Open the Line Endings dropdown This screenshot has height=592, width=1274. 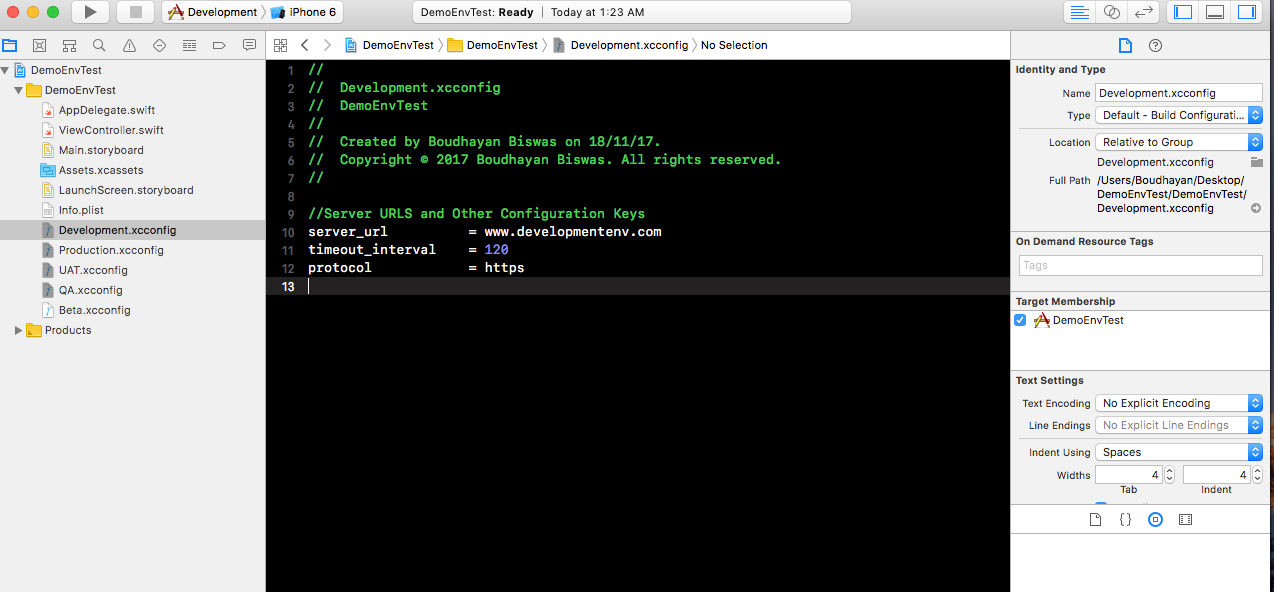tap(1179, 425)
